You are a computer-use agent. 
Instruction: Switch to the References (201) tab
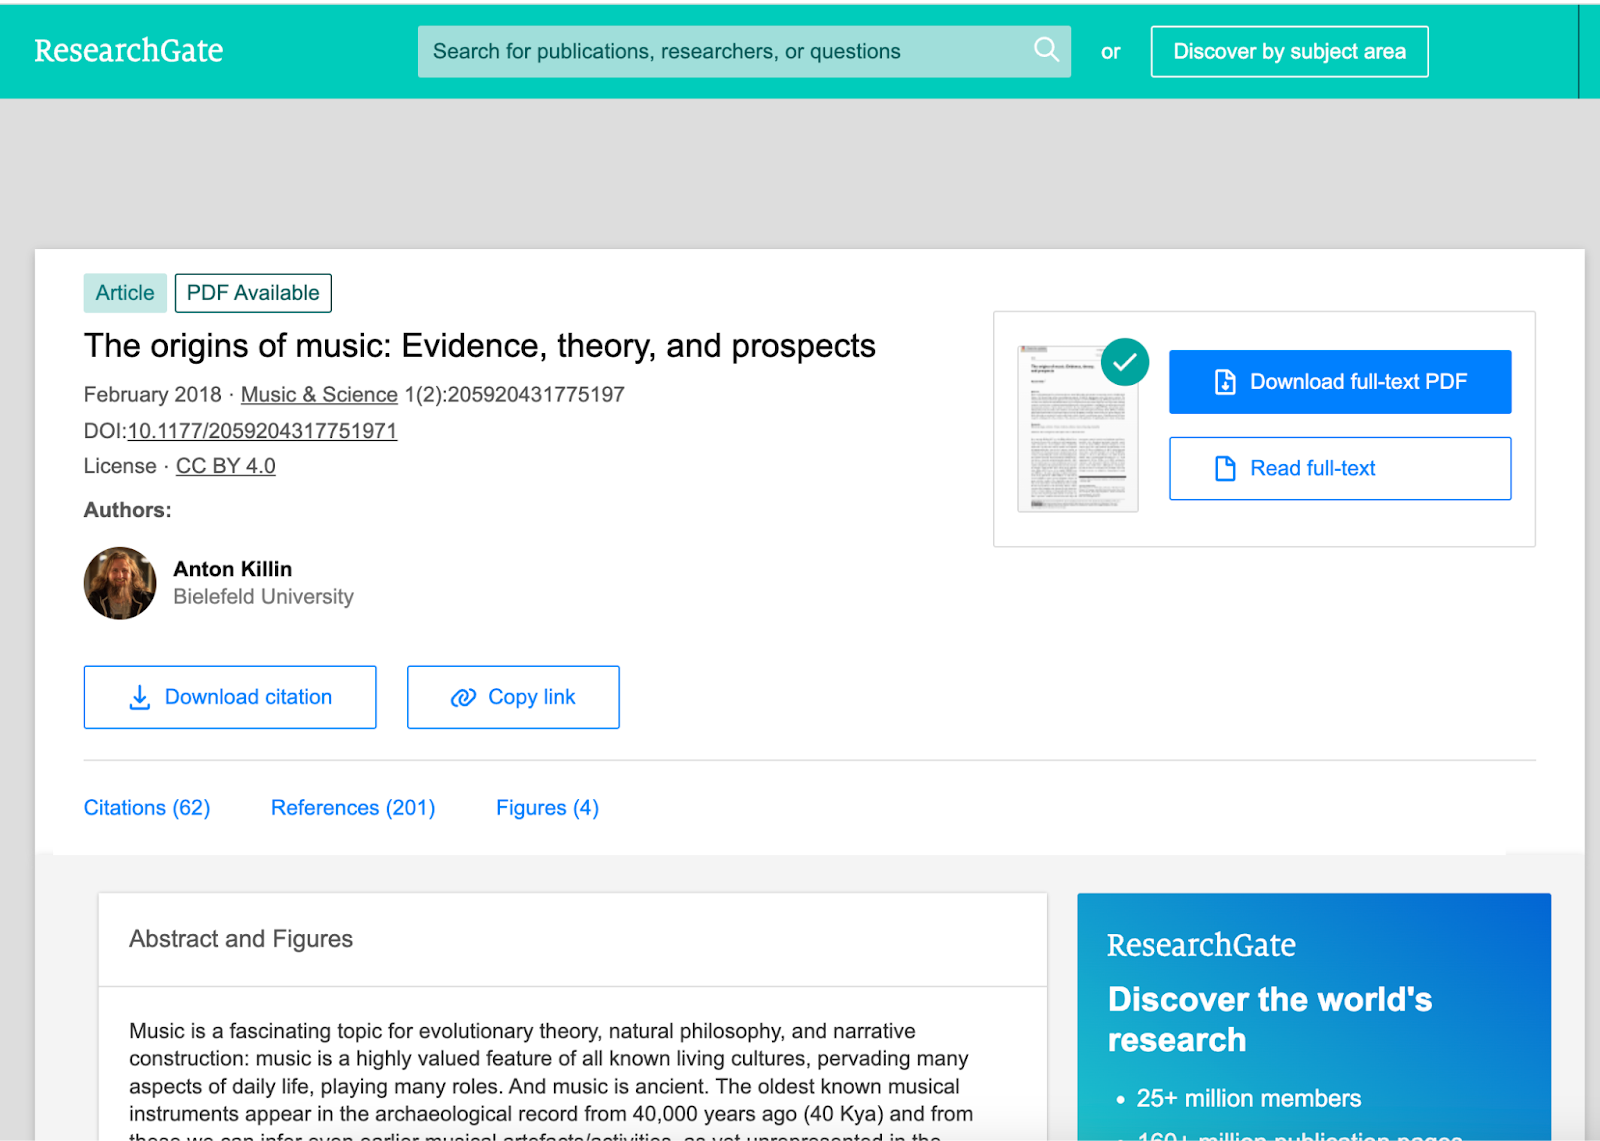pyautogui.click(x=353, y=808)
